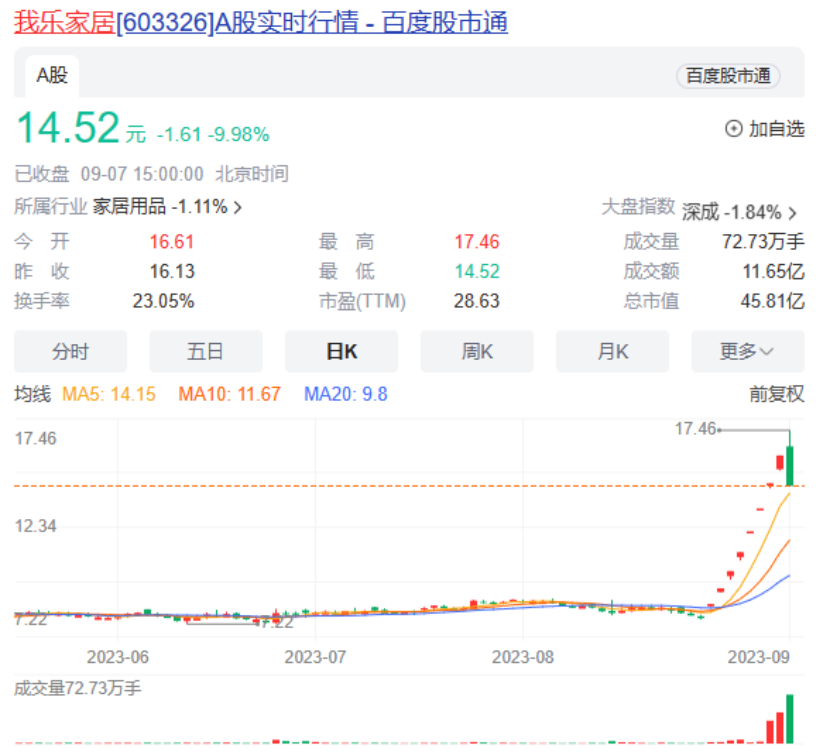Select the tall green candlestick at 2023-09

790,459
